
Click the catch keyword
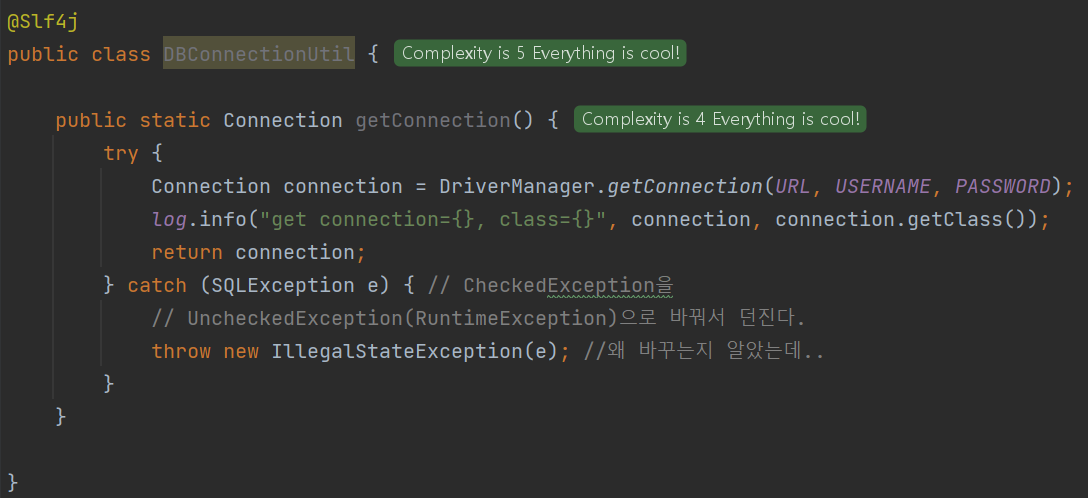[x=157, y=285]
